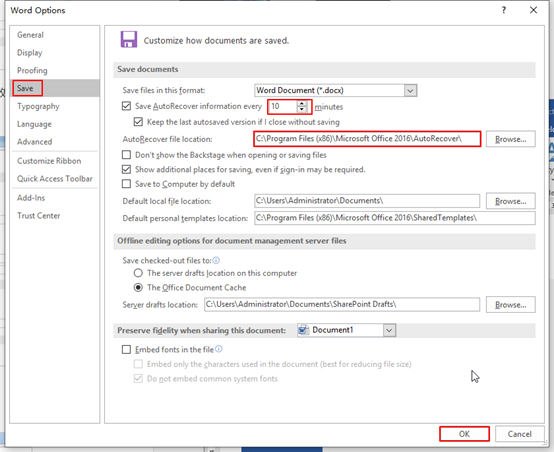This screenshot has height=452, width=554.
Task: Confirm settings with the OK button
Action: tap(464, 434)
